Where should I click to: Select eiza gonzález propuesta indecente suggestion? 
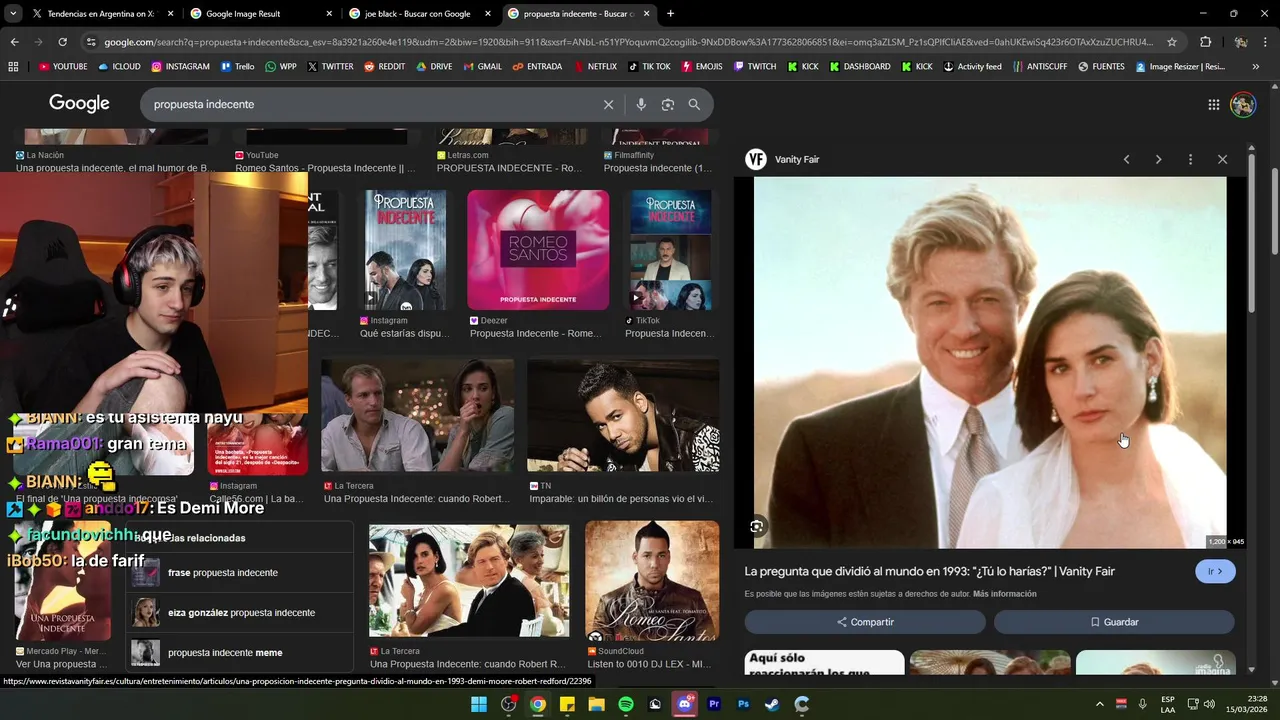pyautogui.click(x=240, y=613)
